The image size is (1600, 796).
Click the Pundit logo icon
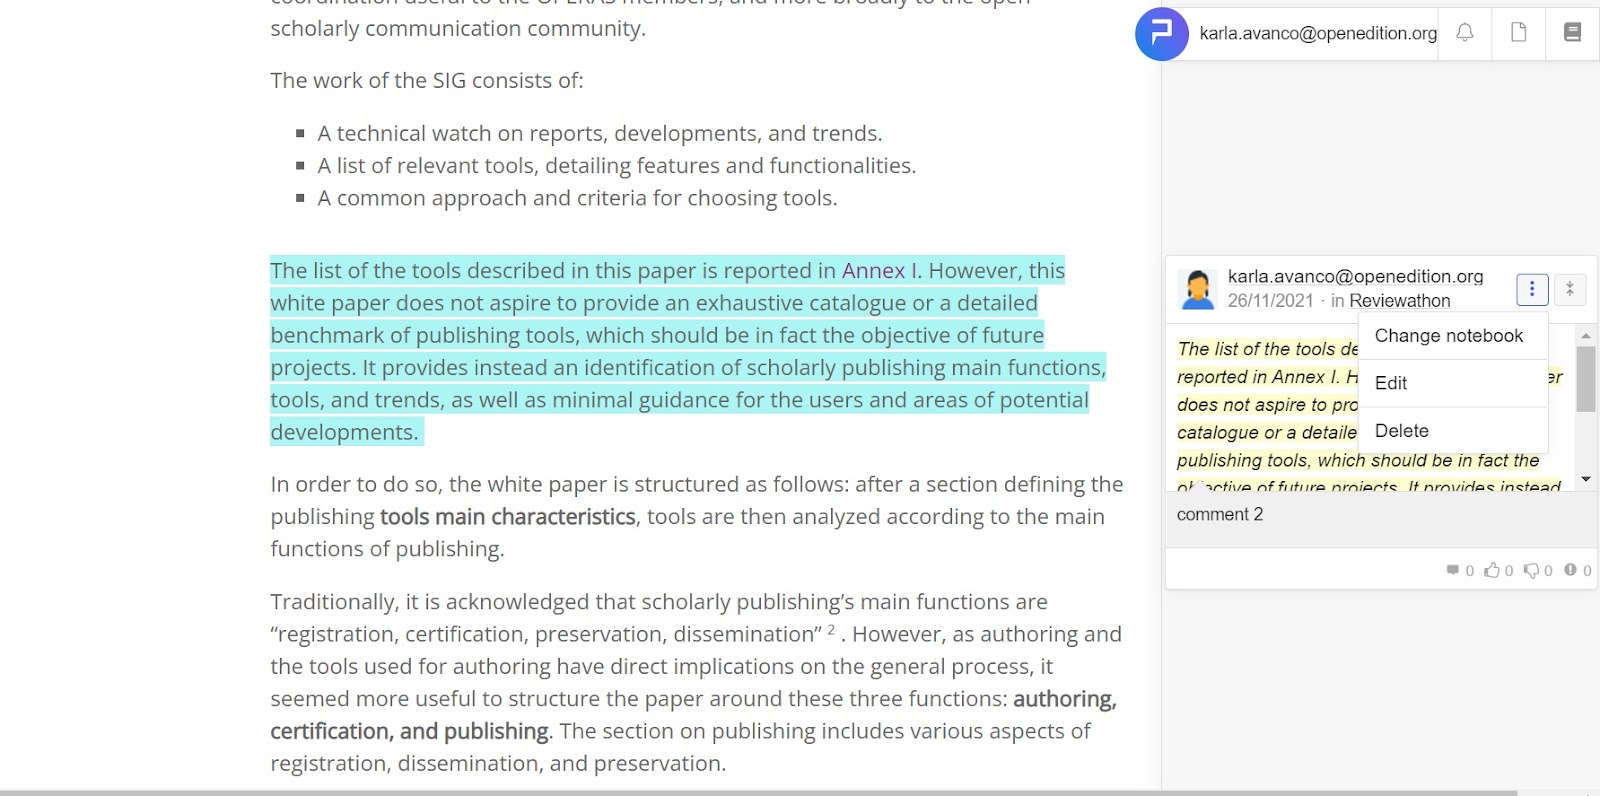click(x=1161, y=33)
